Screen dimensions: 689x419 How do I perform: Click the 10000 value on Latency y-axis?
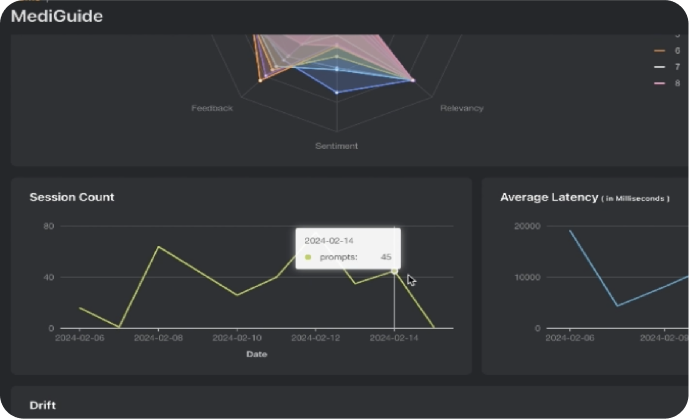[527, 277]
